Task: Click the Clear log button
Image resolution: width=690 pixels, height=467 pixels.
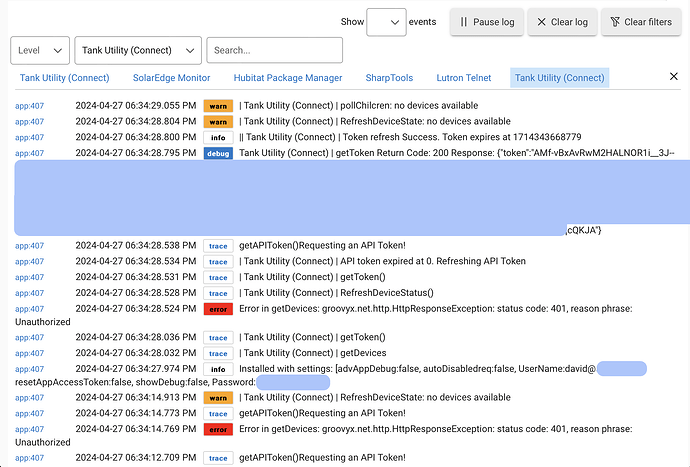Action: pos(562,22)
